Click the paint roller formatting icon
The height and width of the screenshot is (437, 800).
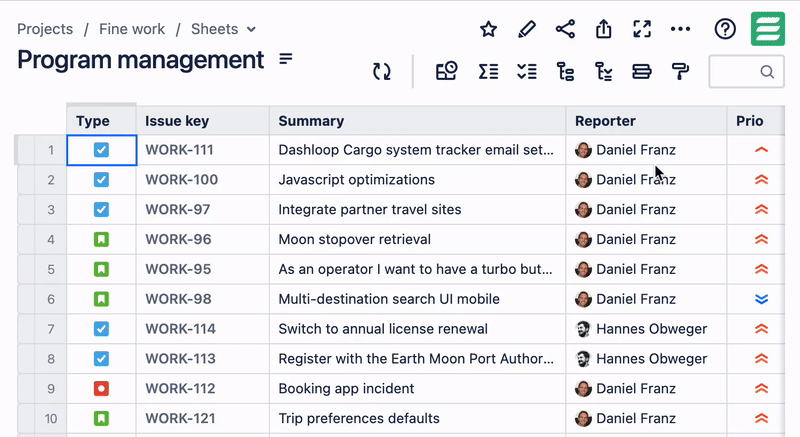click(x=680, y=71)
